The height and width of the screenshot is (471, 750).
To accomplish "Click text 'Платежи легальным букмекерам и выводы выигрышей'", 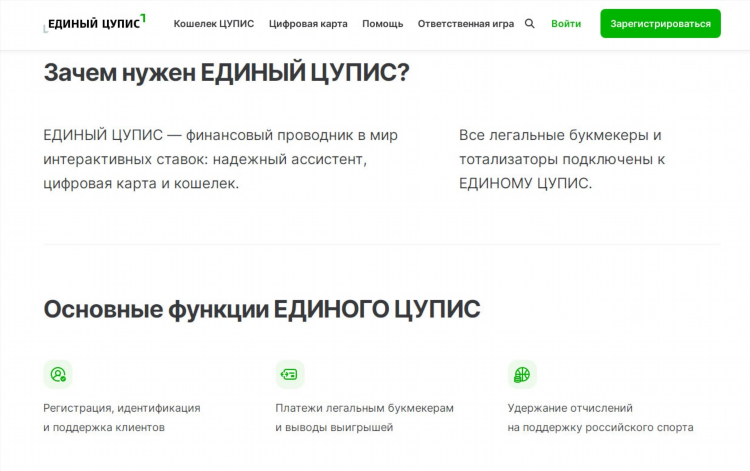I will (x=364, y=417).
